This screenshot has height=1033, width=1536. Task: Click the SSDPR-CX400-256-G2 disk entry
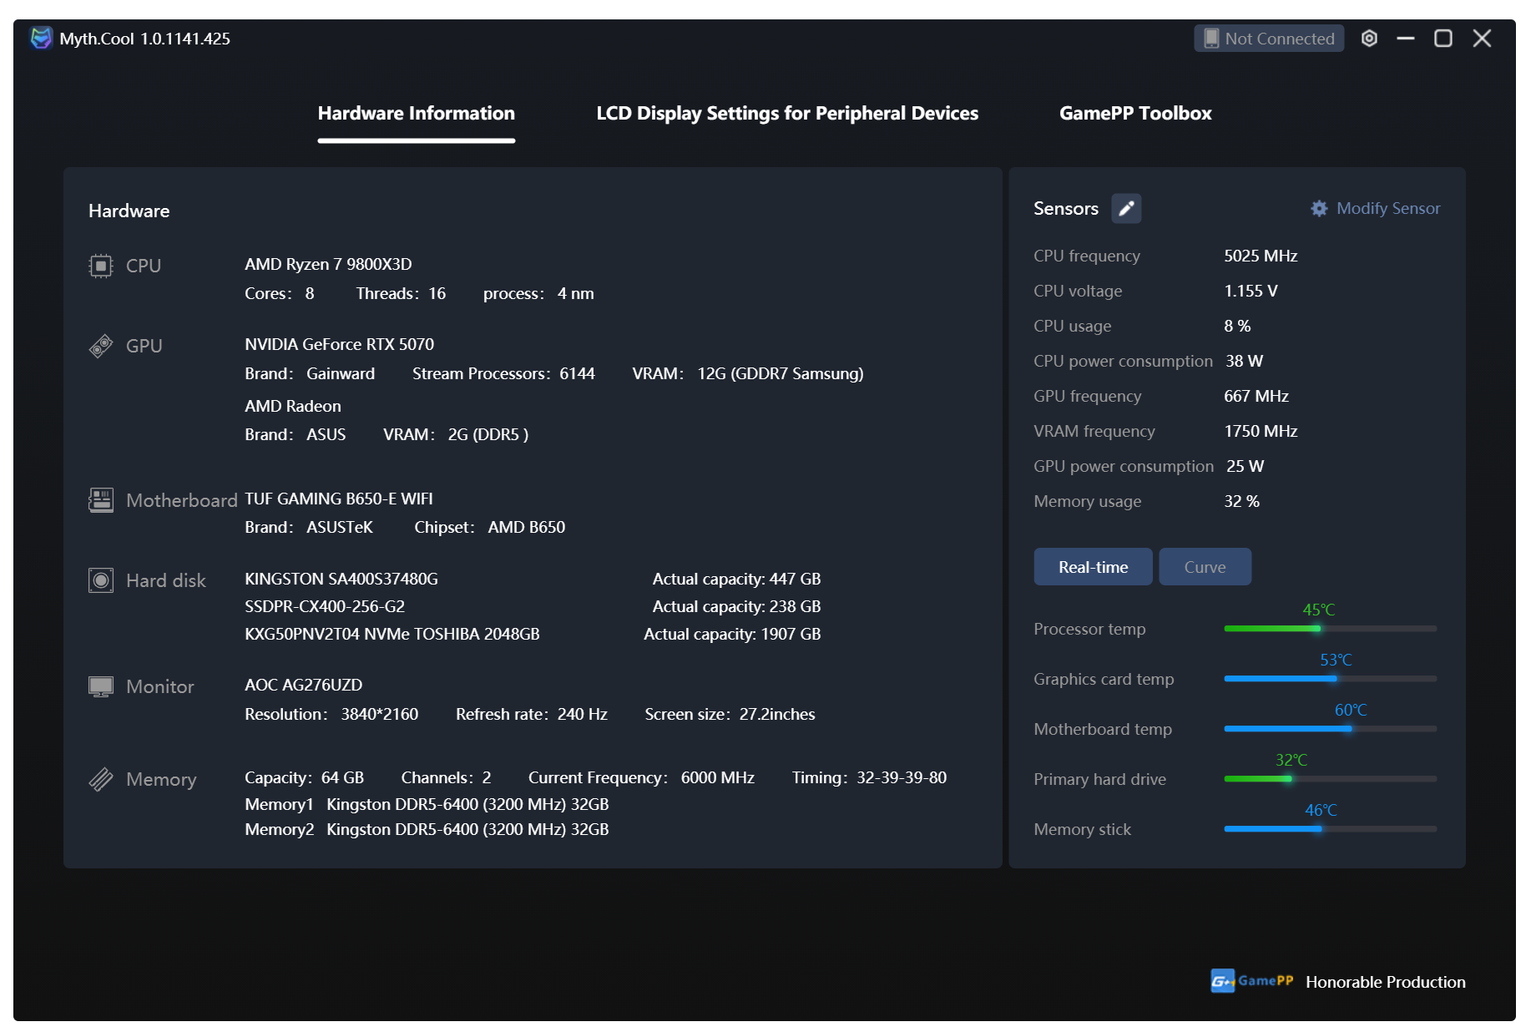pos(325,606)
